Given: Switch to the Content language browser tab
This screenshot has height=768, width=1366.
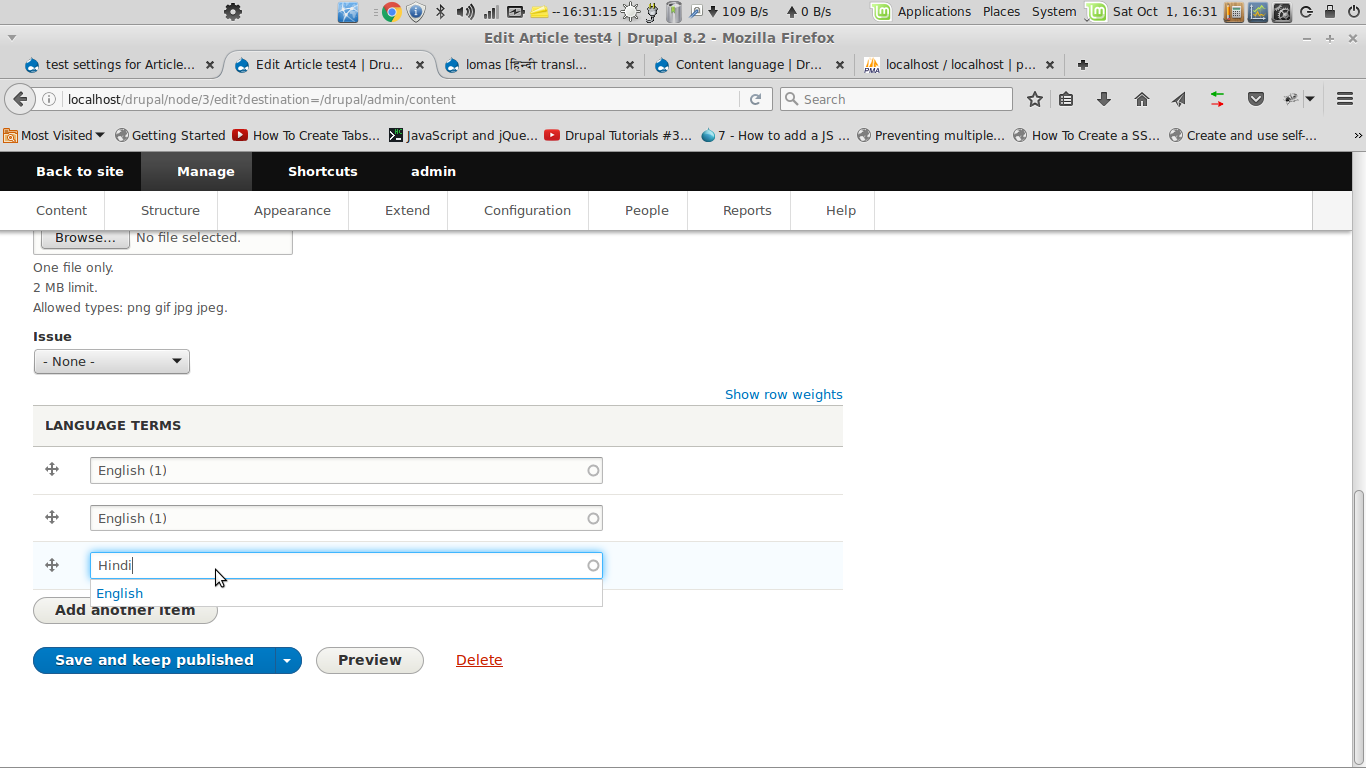Looking at the screenshot, I should 750,64.
